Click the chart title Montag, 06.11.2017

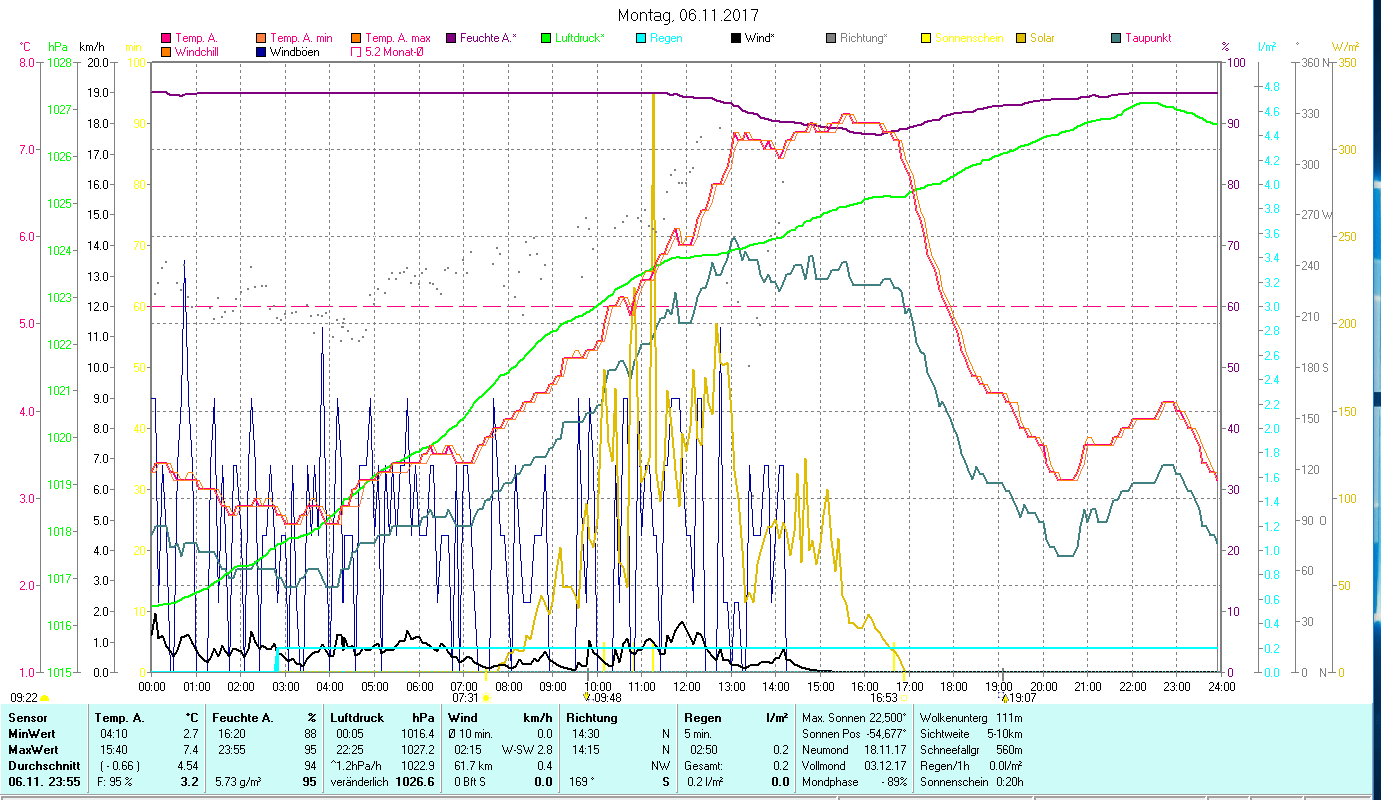coord(688,15)
